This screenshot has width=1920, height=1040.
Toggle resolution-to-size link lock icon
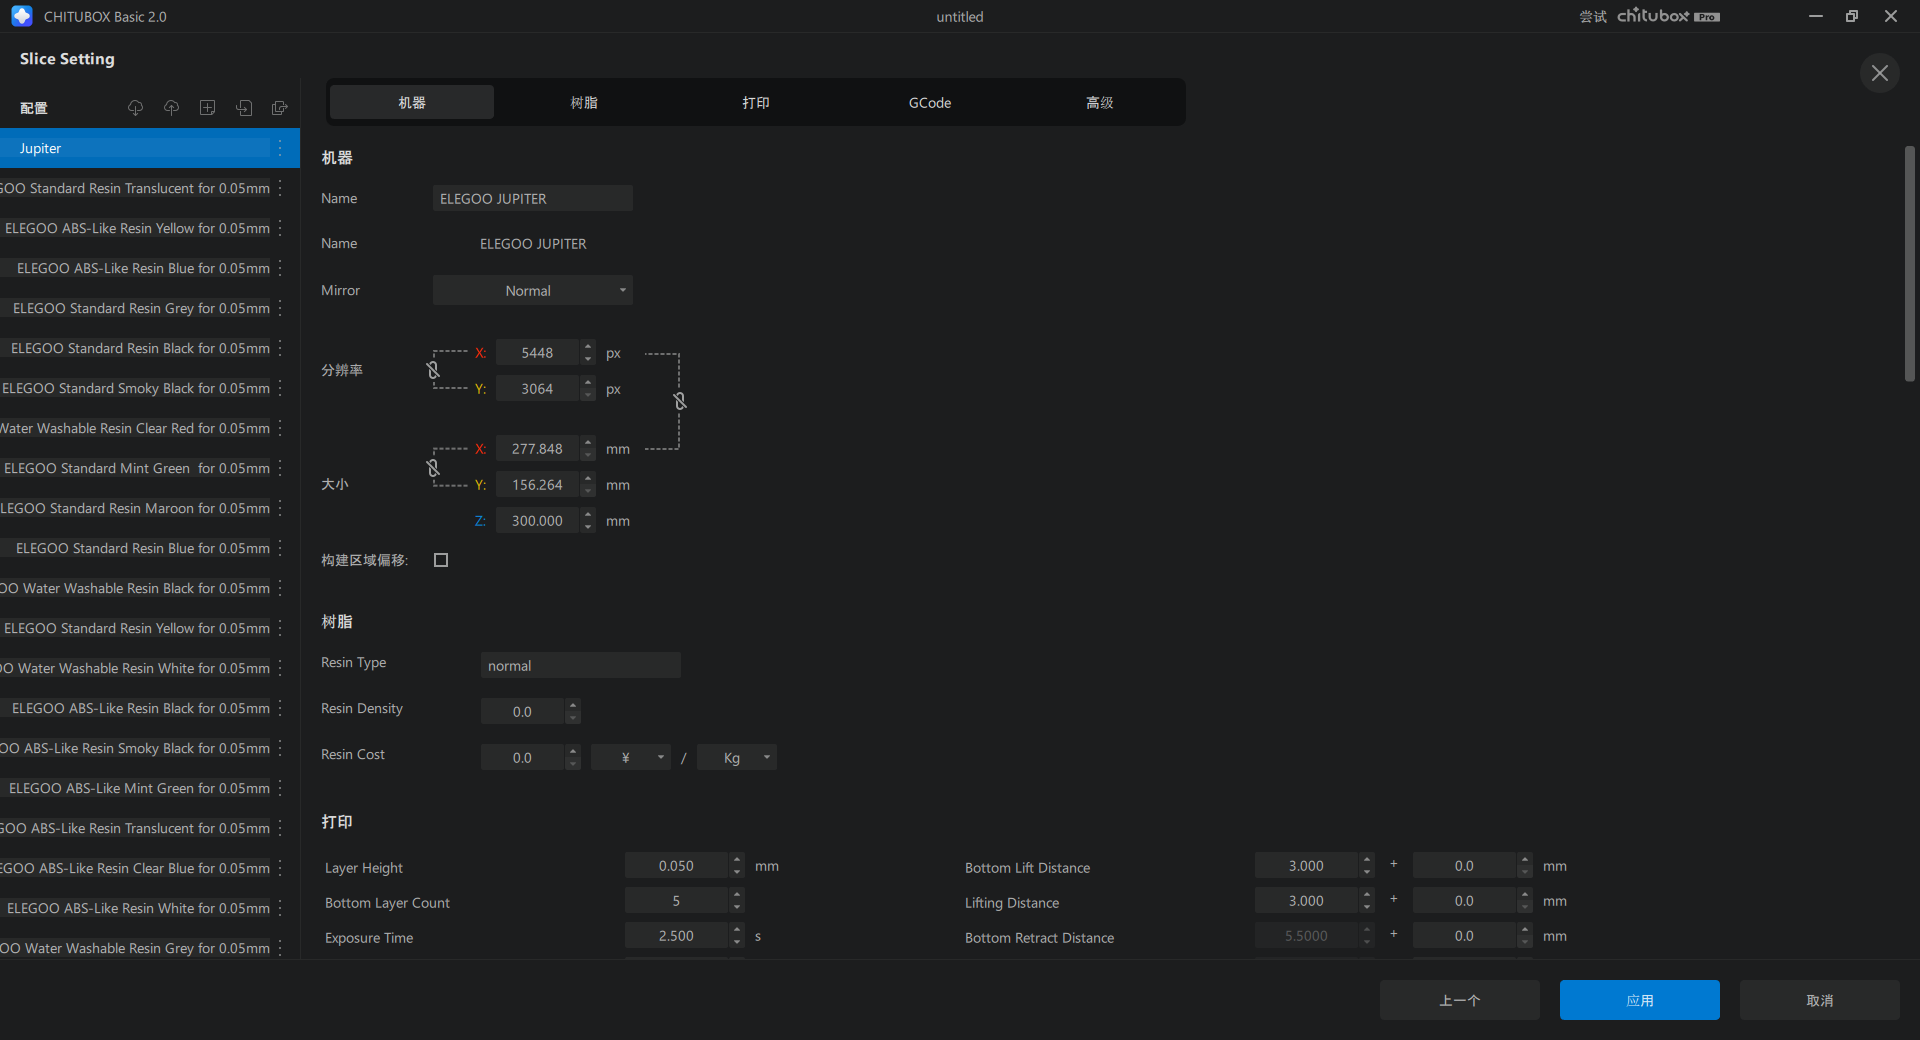(680, 401)
